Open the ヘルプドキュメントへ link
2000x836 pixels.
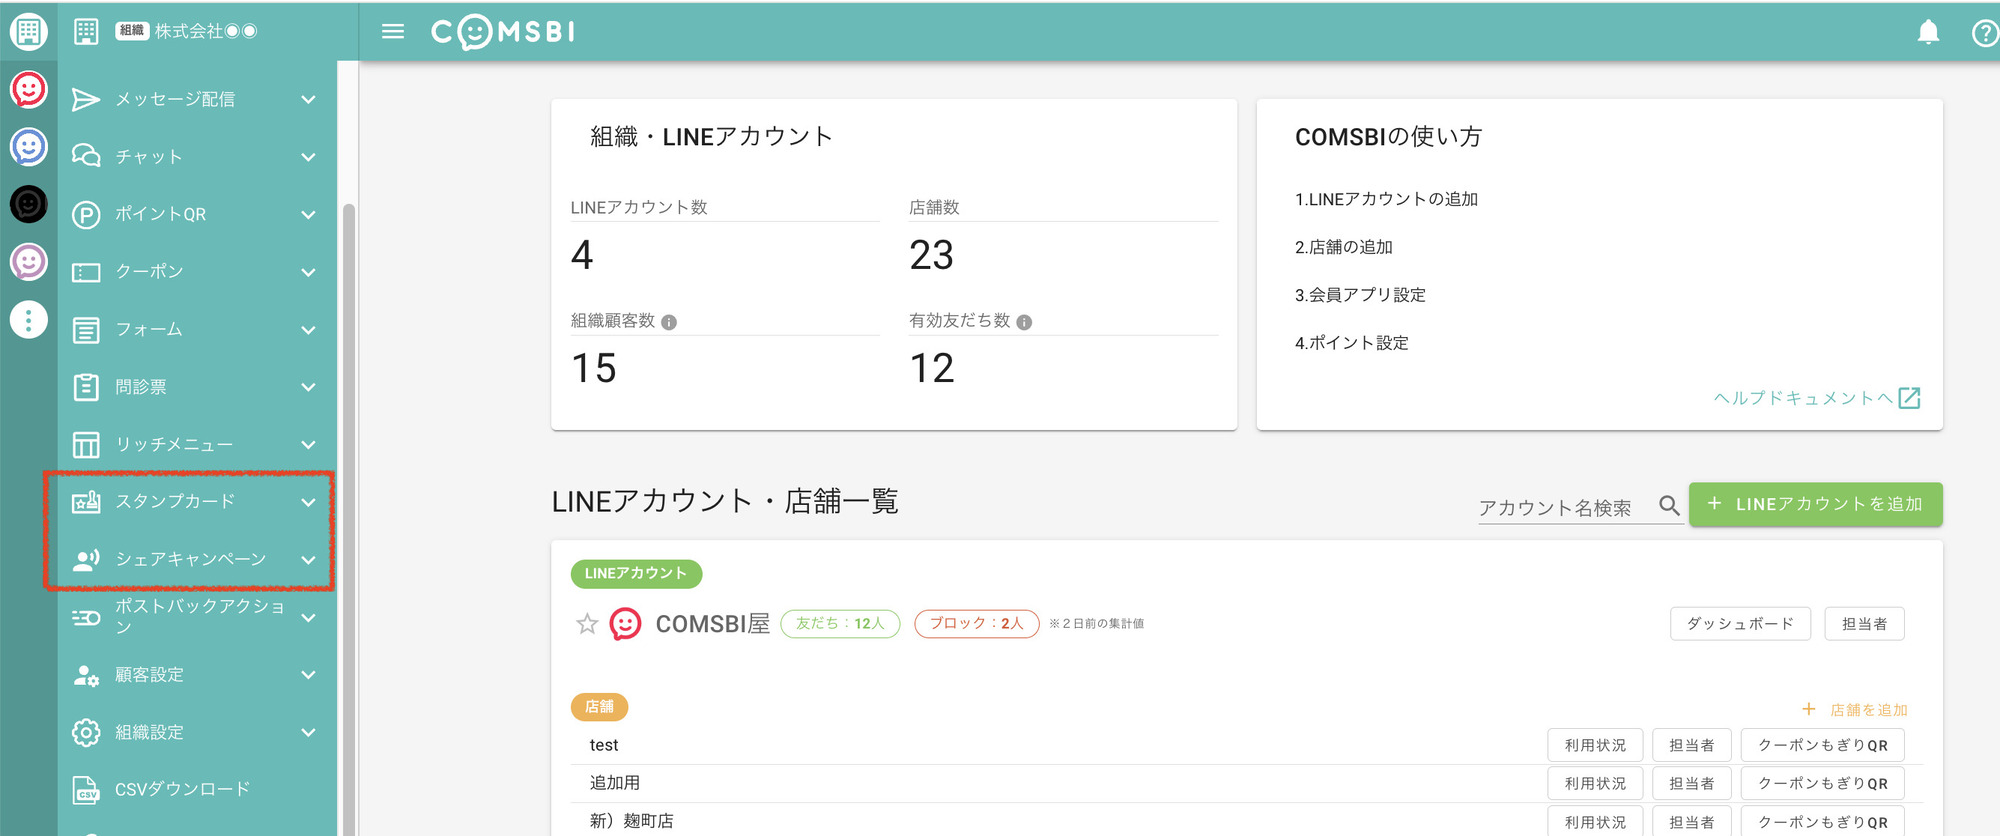(1815, 398)
